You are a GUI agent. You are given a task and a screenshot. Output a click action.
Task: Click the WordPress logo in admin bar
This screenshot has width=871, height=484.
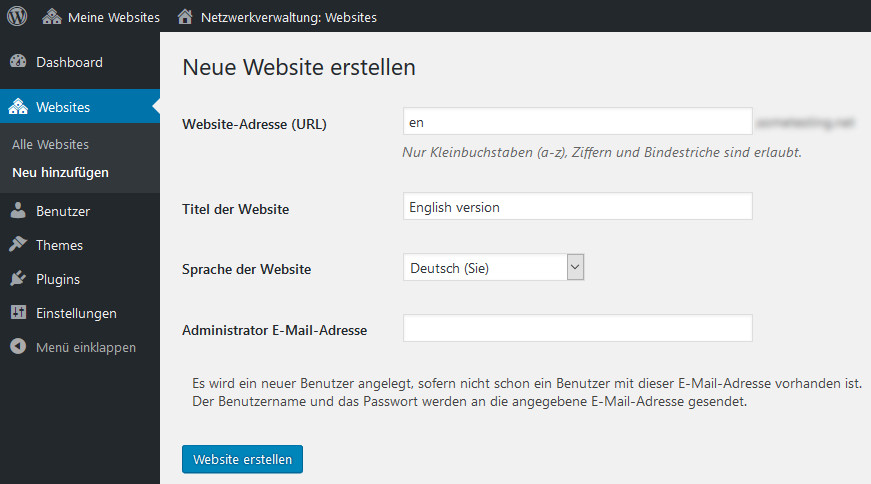[17, 16]
